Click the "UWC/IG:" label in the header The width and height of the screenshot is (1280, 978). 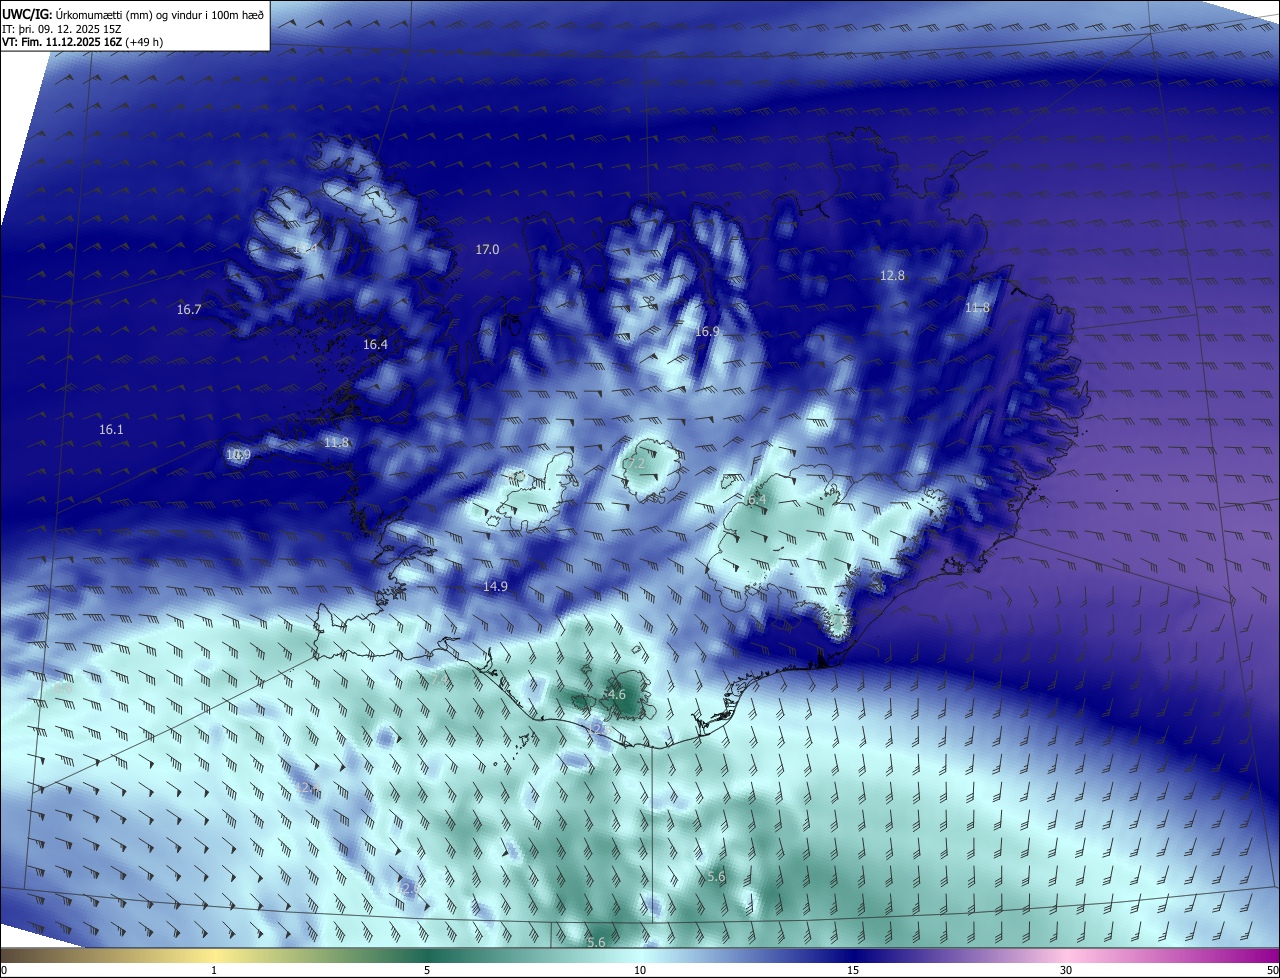(x=27, y=13)
